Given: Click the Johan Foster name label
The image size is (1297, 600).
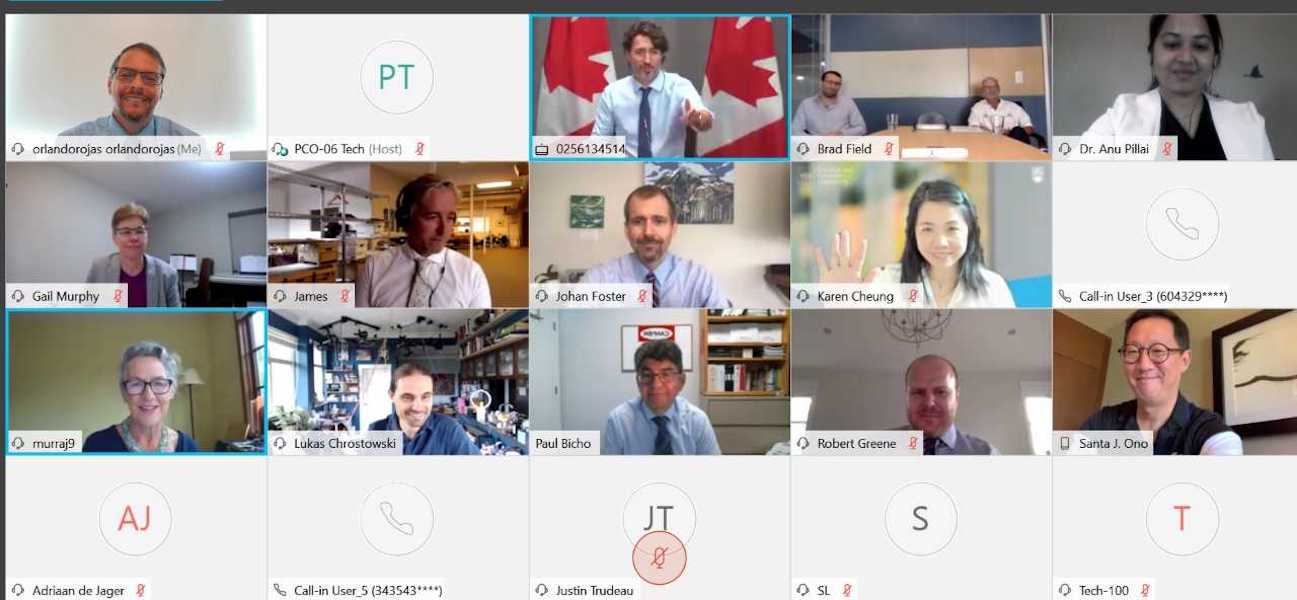Looking at the screenshot, I should click(590, 296).
